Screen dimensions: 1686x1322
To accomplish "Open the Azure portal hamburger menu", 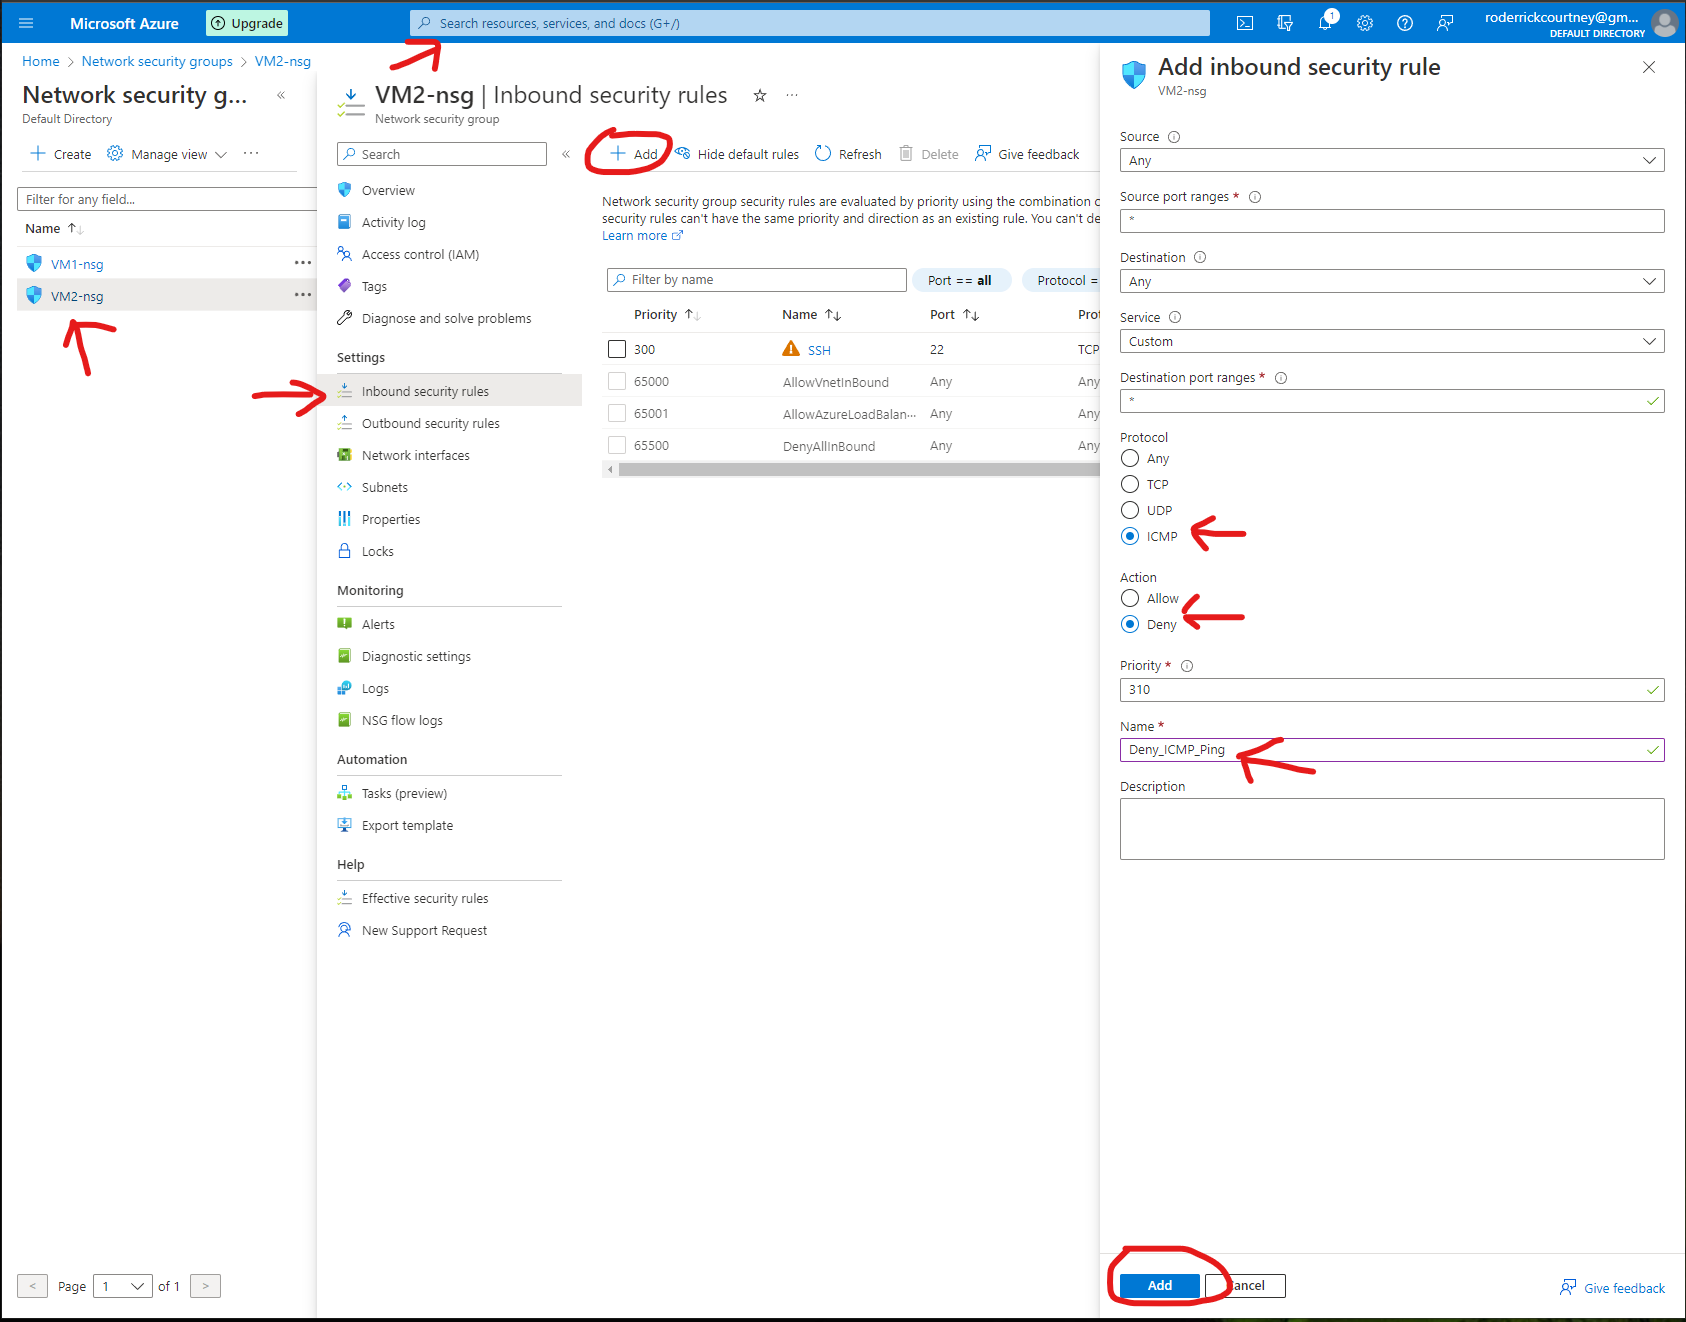I will [26, 23].
